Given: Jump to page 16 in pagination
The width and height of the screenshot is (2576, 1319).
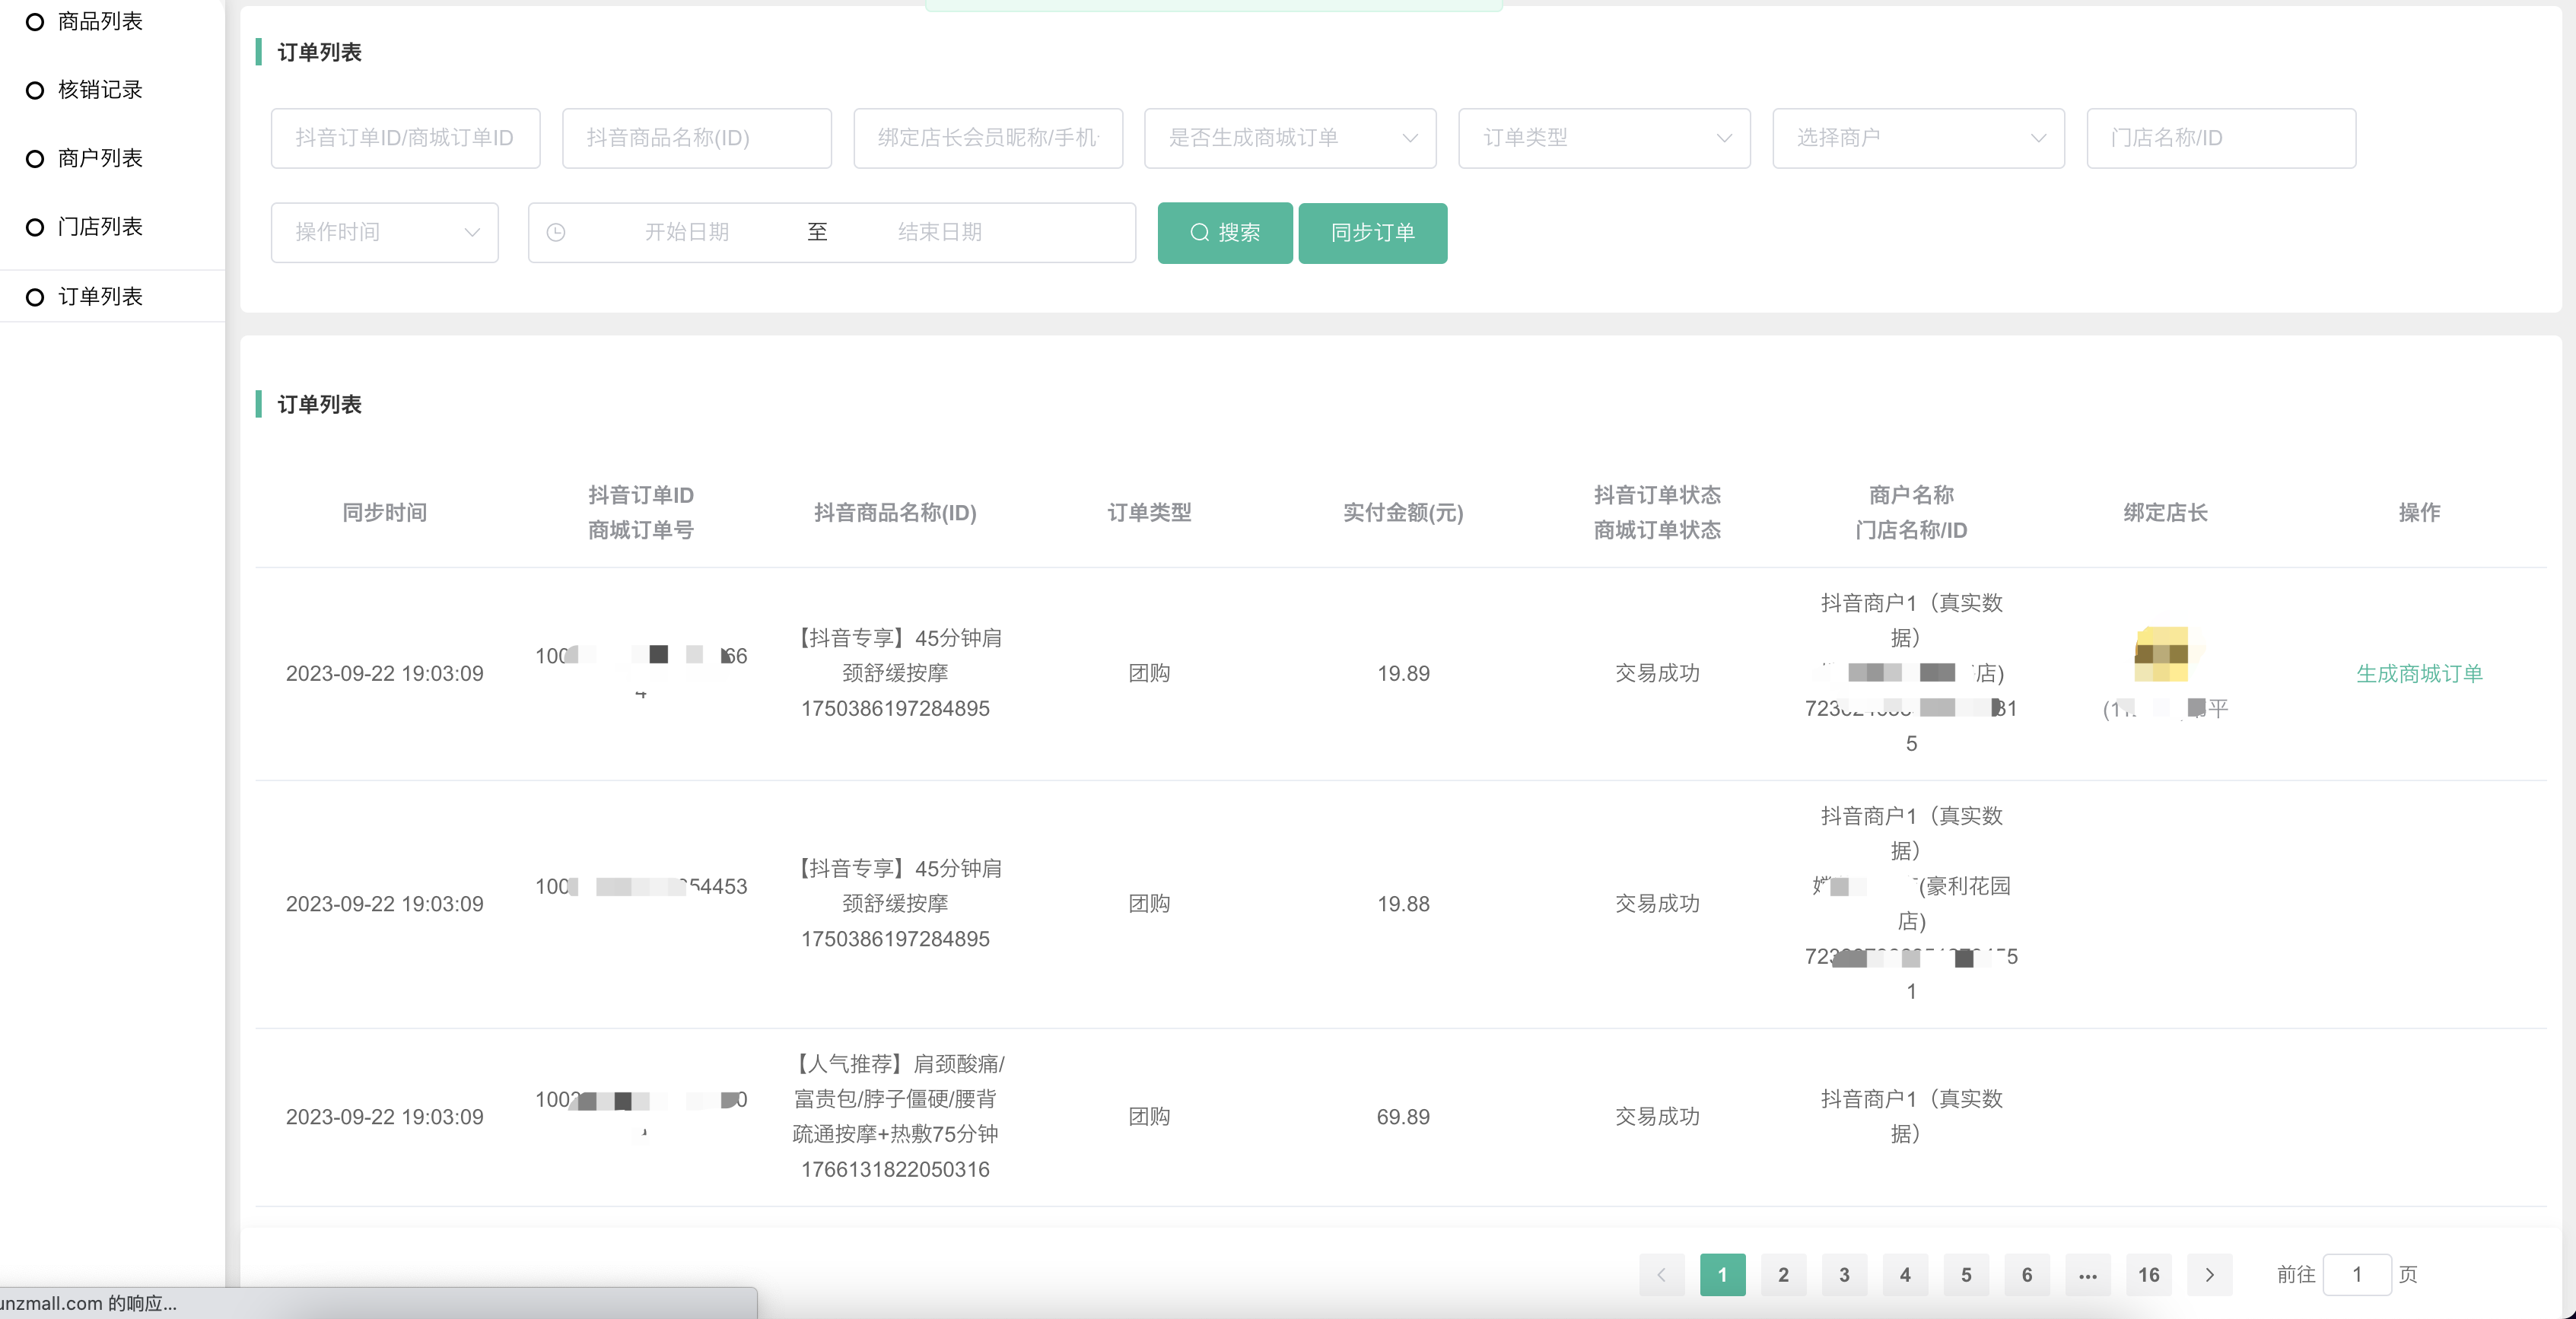Looking at the screenshot, I should (2148, 1275).
